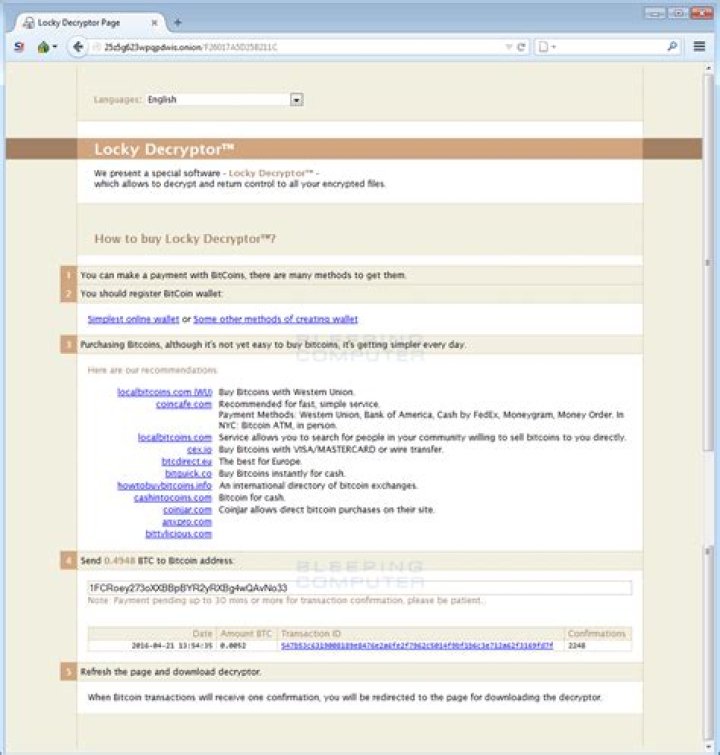Open Some other methods of creating wallet link
720x755 pixels.
[275, 319]
